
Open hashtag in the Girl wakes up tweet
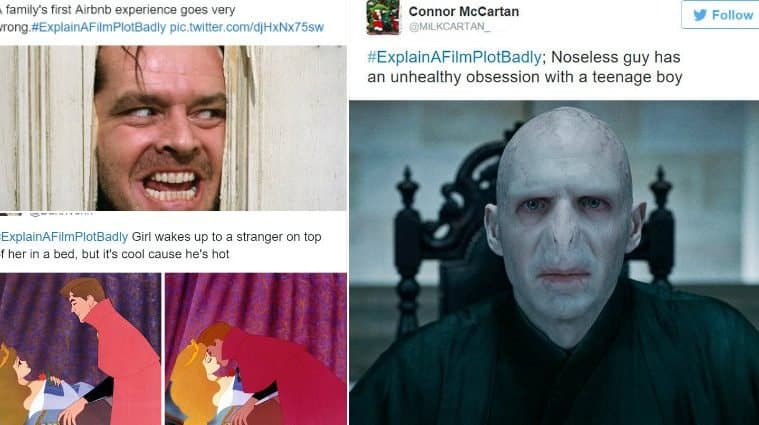pos(64,237)
